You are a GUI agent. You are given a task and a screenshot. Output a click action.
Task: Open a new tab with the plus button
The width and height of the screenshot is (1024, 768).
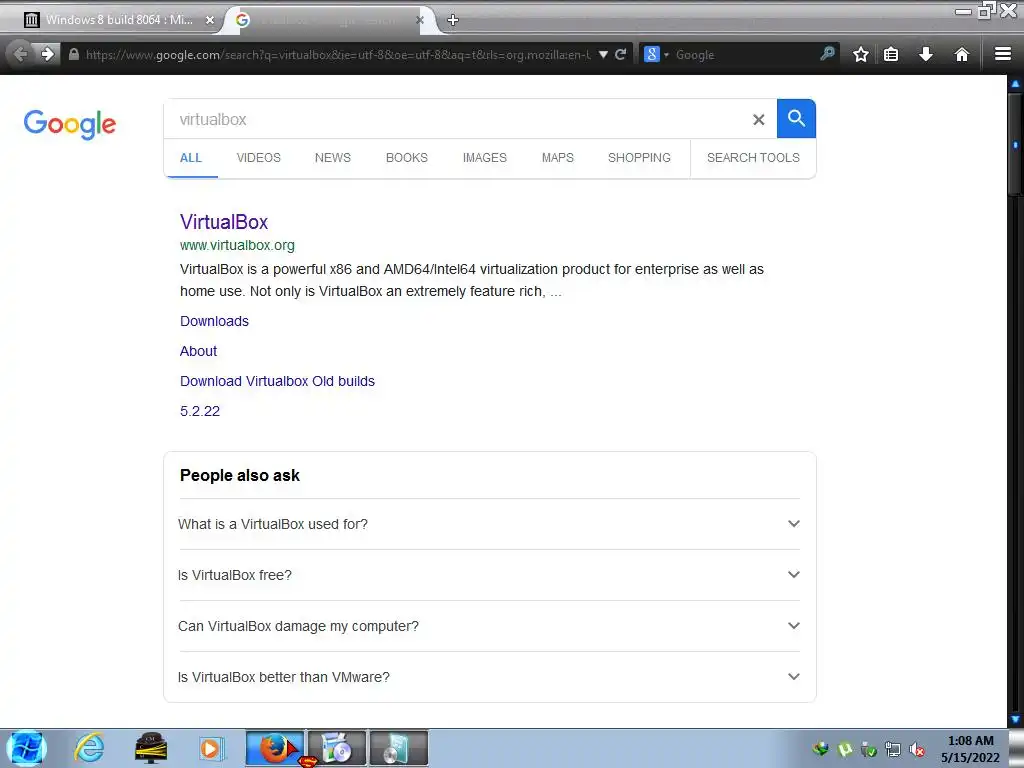[x=453, y=20]
